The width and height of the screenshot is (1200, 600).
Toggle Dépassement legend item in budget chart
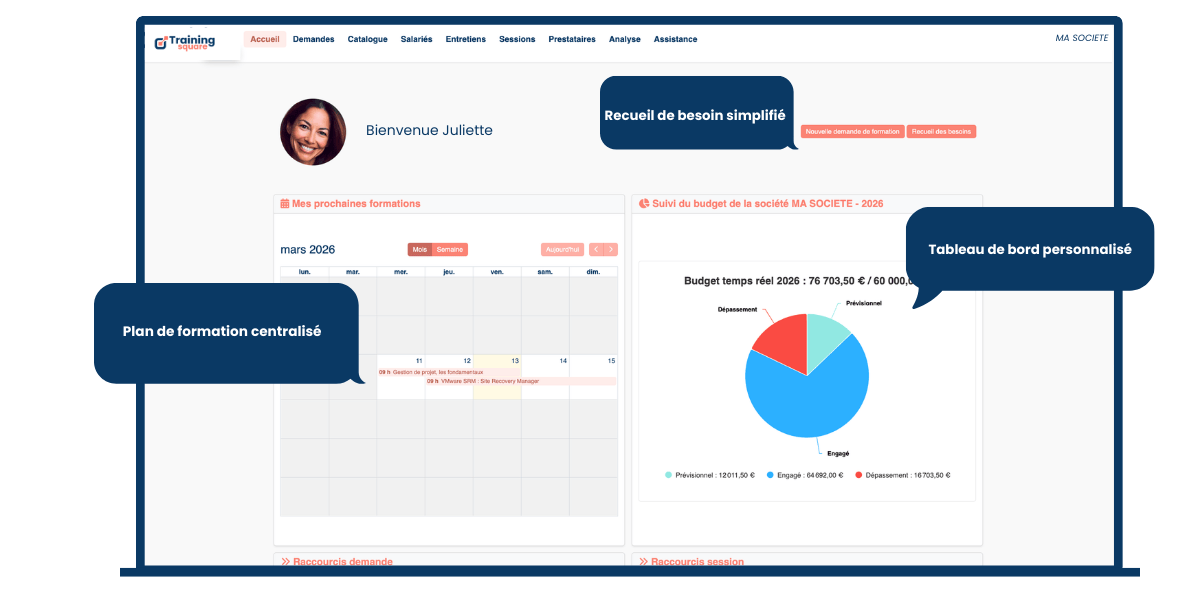902,476
